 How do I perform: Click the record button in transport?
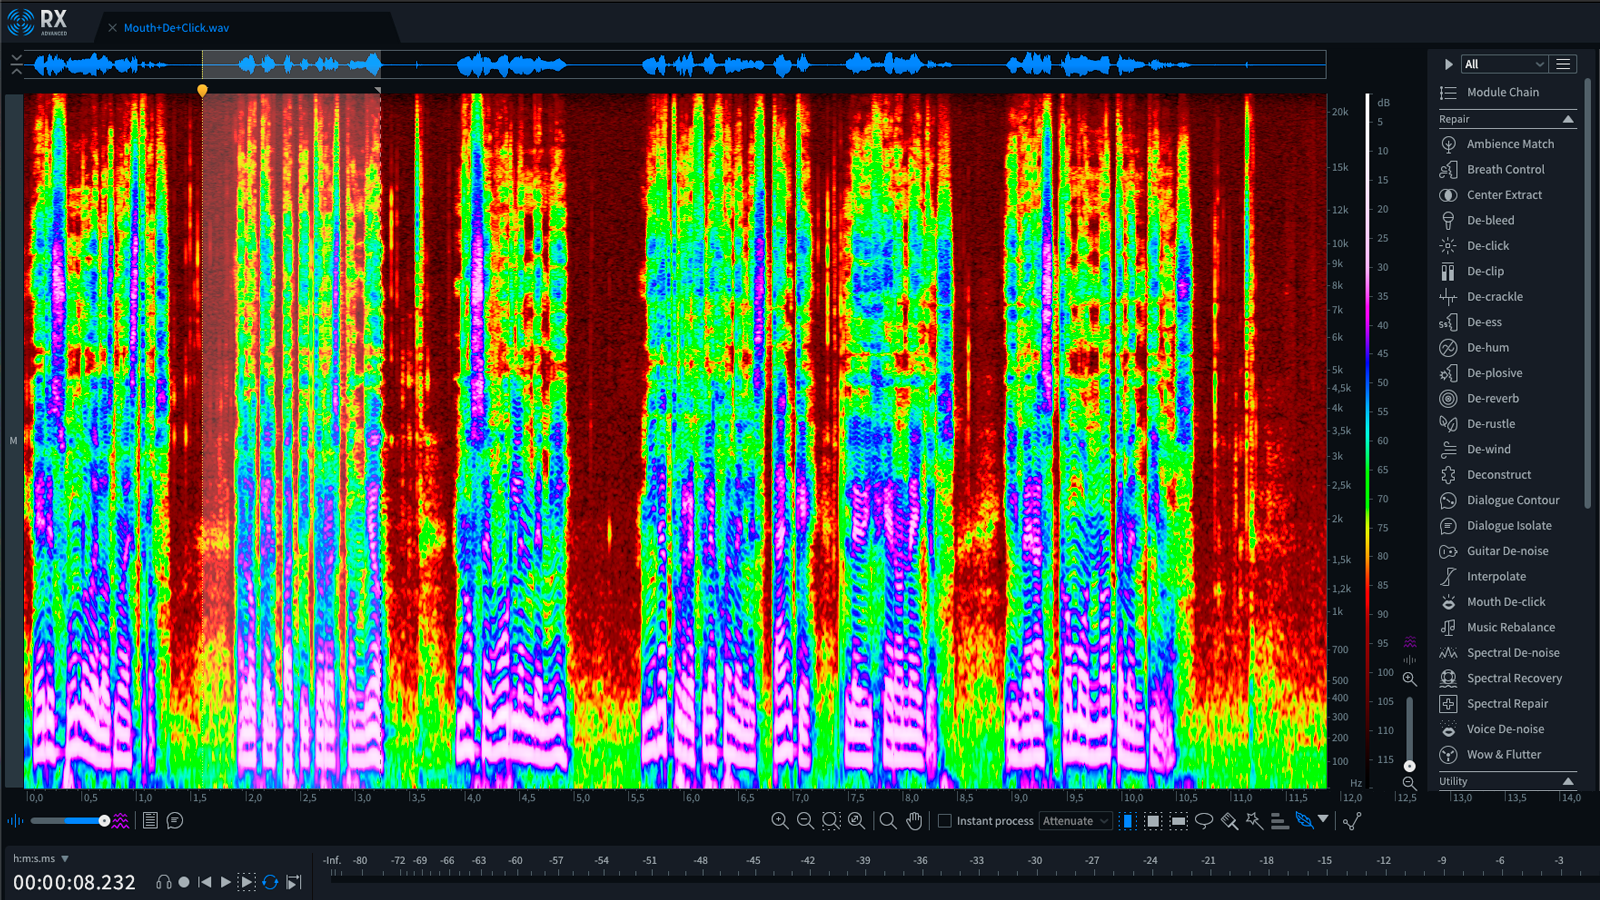click(x=184, y=882)
